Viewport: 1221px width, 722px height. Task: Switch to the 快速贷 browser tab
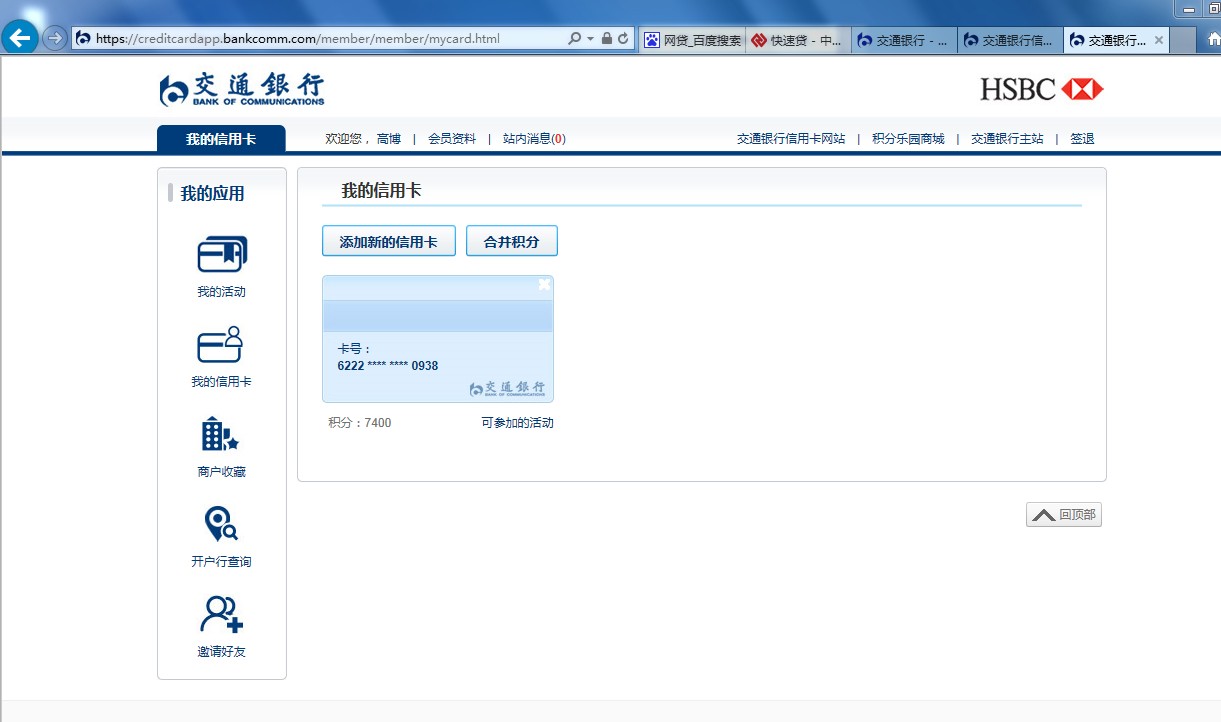click(x=798, y=40)
